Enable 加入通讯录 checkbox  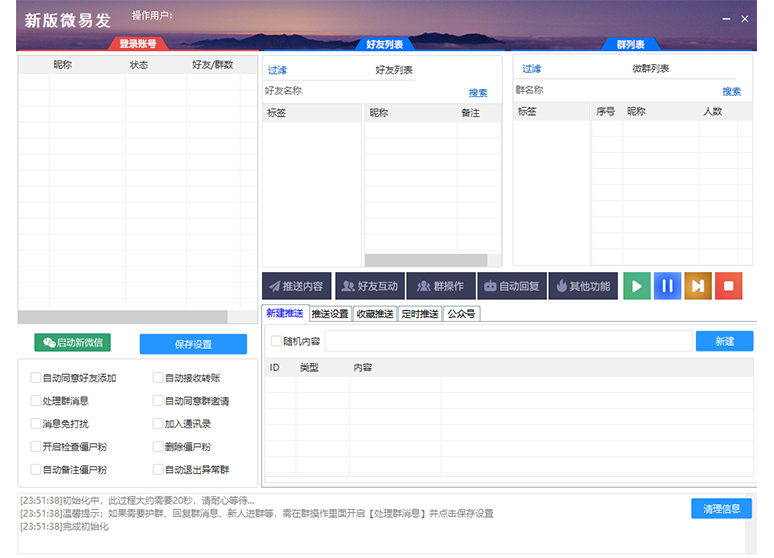tap(158, 423)
